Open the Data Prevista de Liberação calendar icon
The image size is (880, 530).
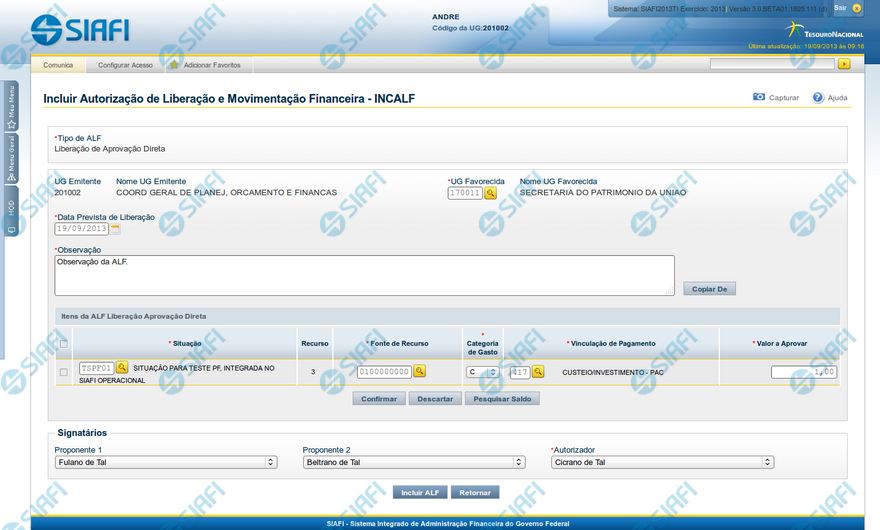coord(115,229)
